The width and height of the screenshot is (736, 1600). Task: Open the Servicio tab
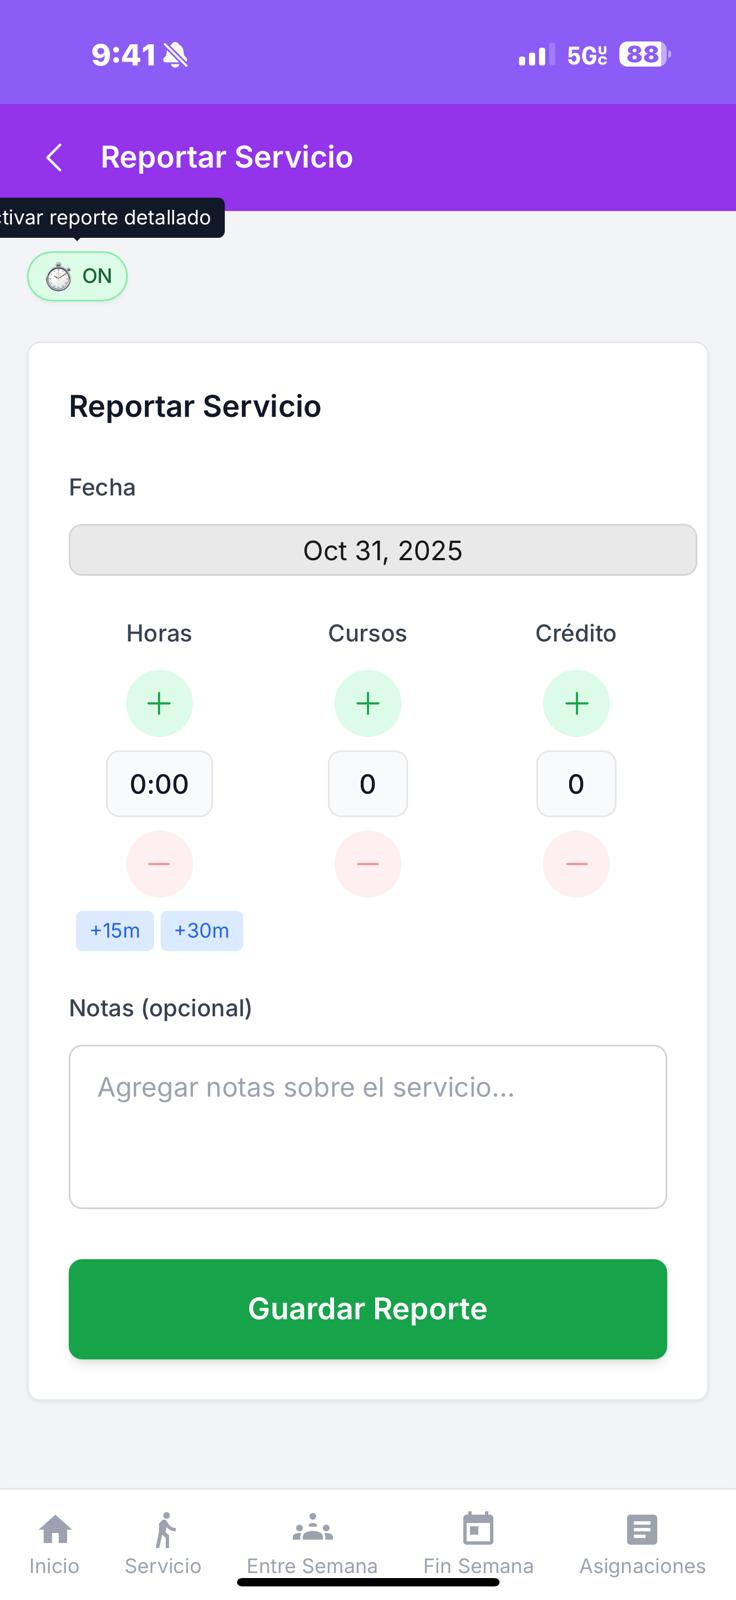(163, 1544)
